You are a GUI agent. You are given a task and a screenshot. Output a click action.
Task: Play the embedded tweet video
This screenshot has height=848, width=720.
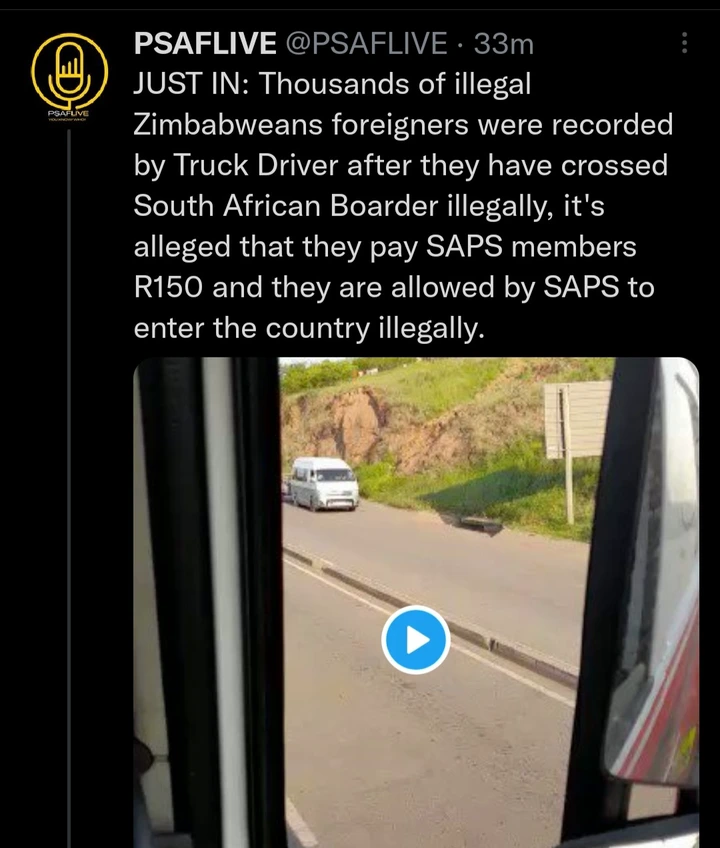point(415,639)
